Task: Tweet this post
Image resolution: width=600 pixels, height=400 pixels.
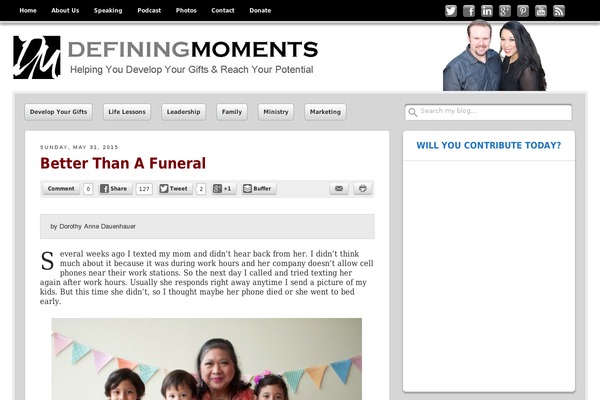Action: tap(174, 188)
